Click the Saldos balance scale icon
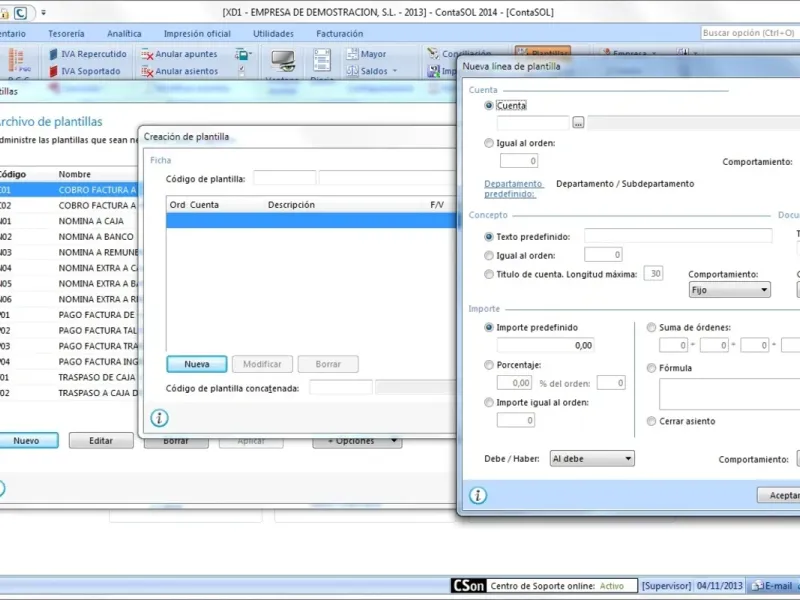The height and width of the screenshot is (600, 800). pos(353,71)
